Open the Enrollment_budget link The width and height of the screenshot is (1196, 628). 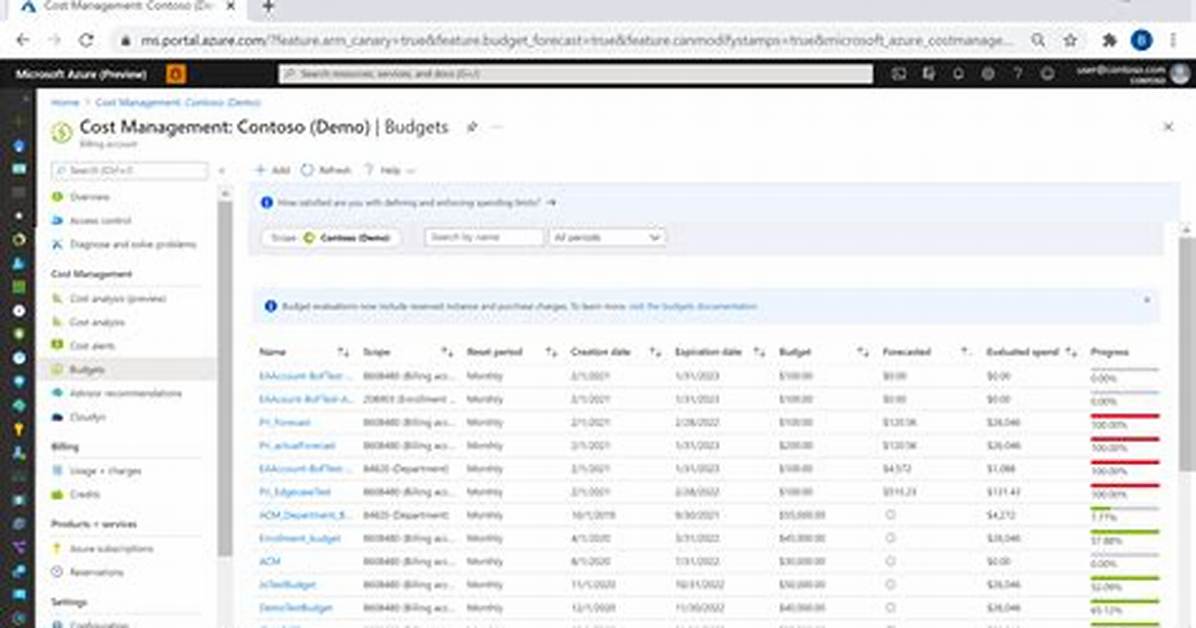point(300,539)
